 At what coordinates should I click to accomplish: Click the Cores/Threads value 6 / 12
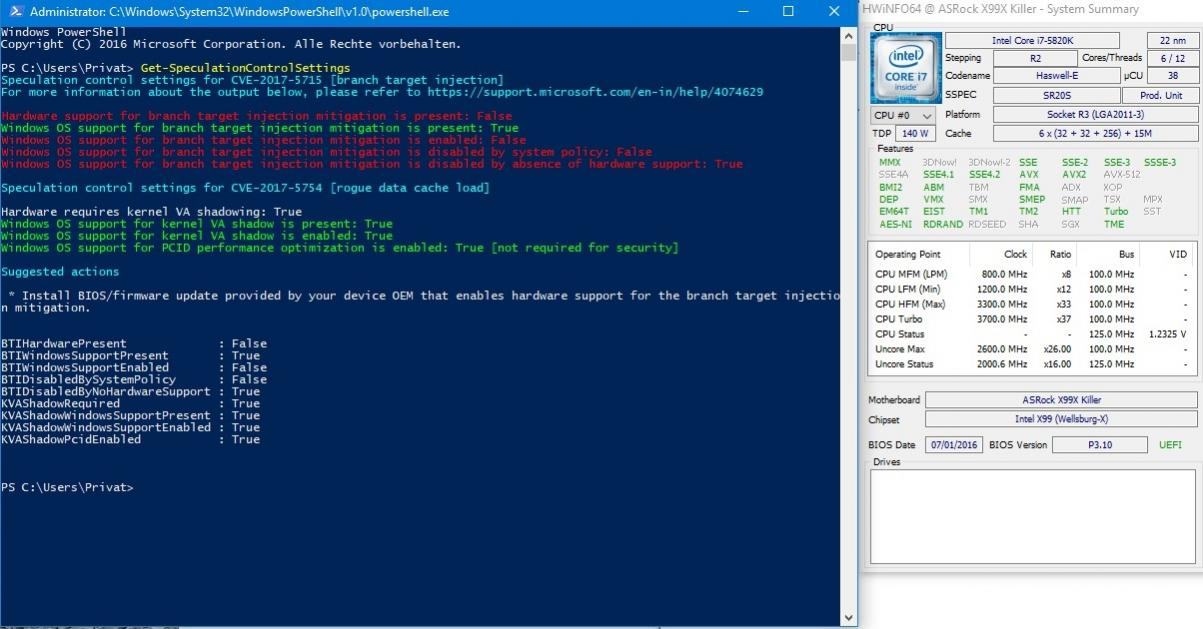point(1172,58)
